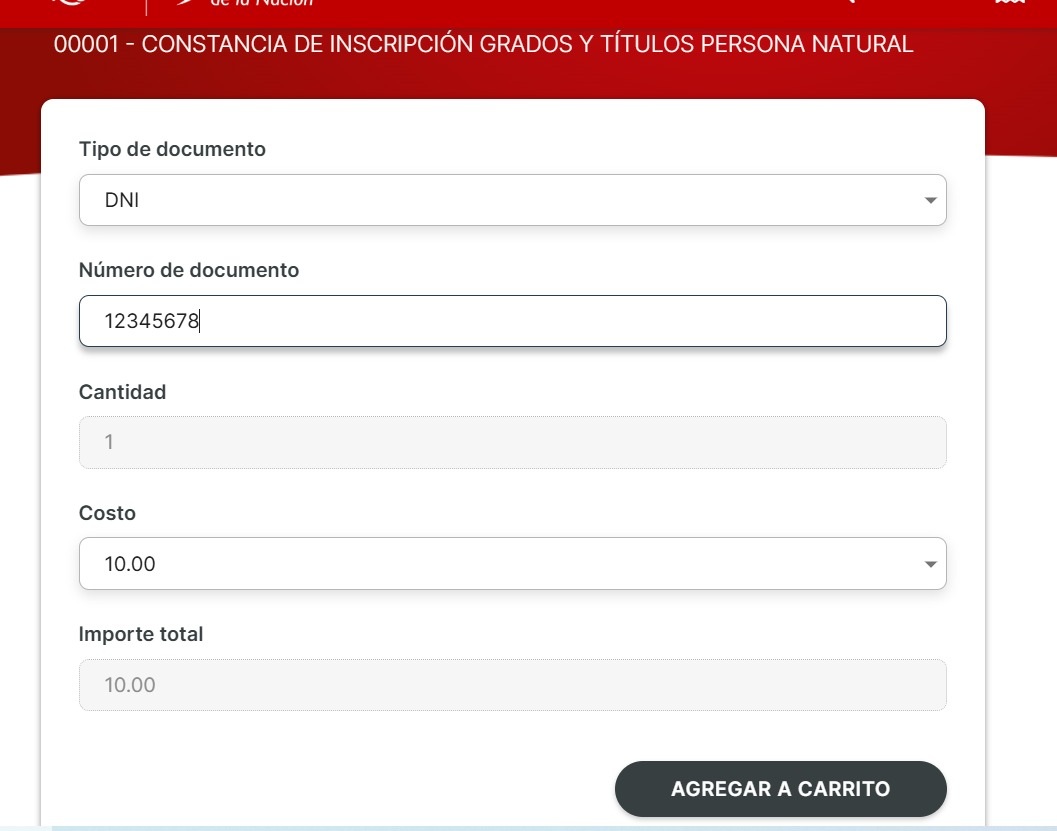Image resolution: width=1057 pixels, height=831 pixels.
Task: Click the Tipo de documento label
Action: [x=172, y=148]
